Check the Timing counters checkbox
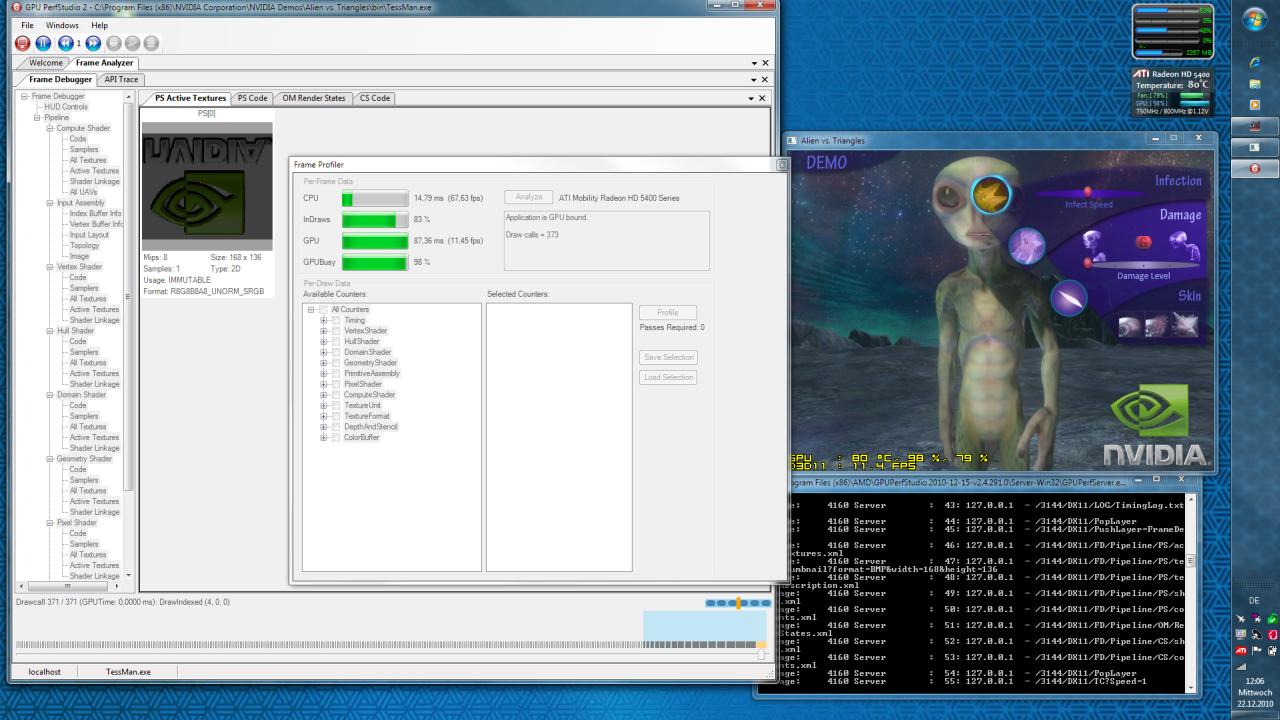This screenshot has height=720, width=1280. tap(336, 320)
